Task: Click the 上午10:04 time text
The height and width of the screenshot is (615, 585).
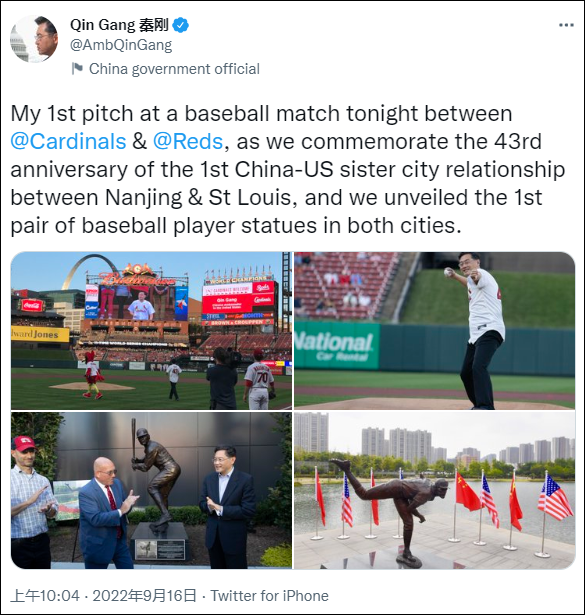Action: pos(45,595)
